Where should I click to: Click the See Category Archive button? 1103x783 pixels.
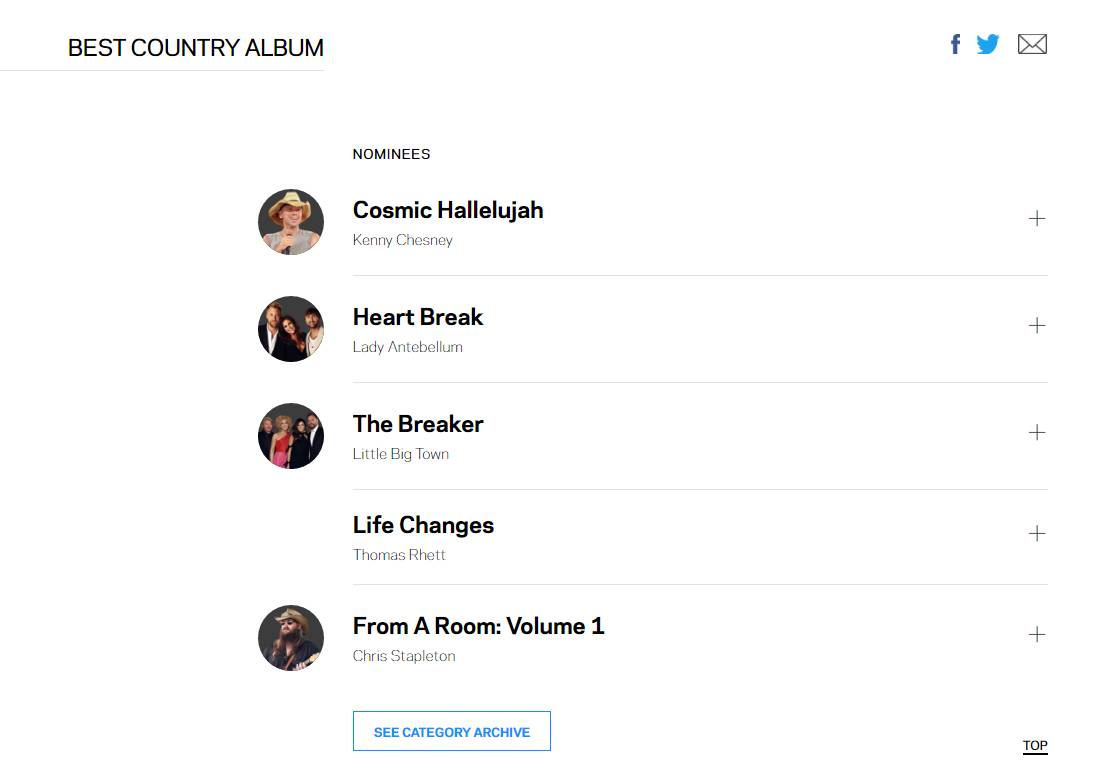[452, 732]
